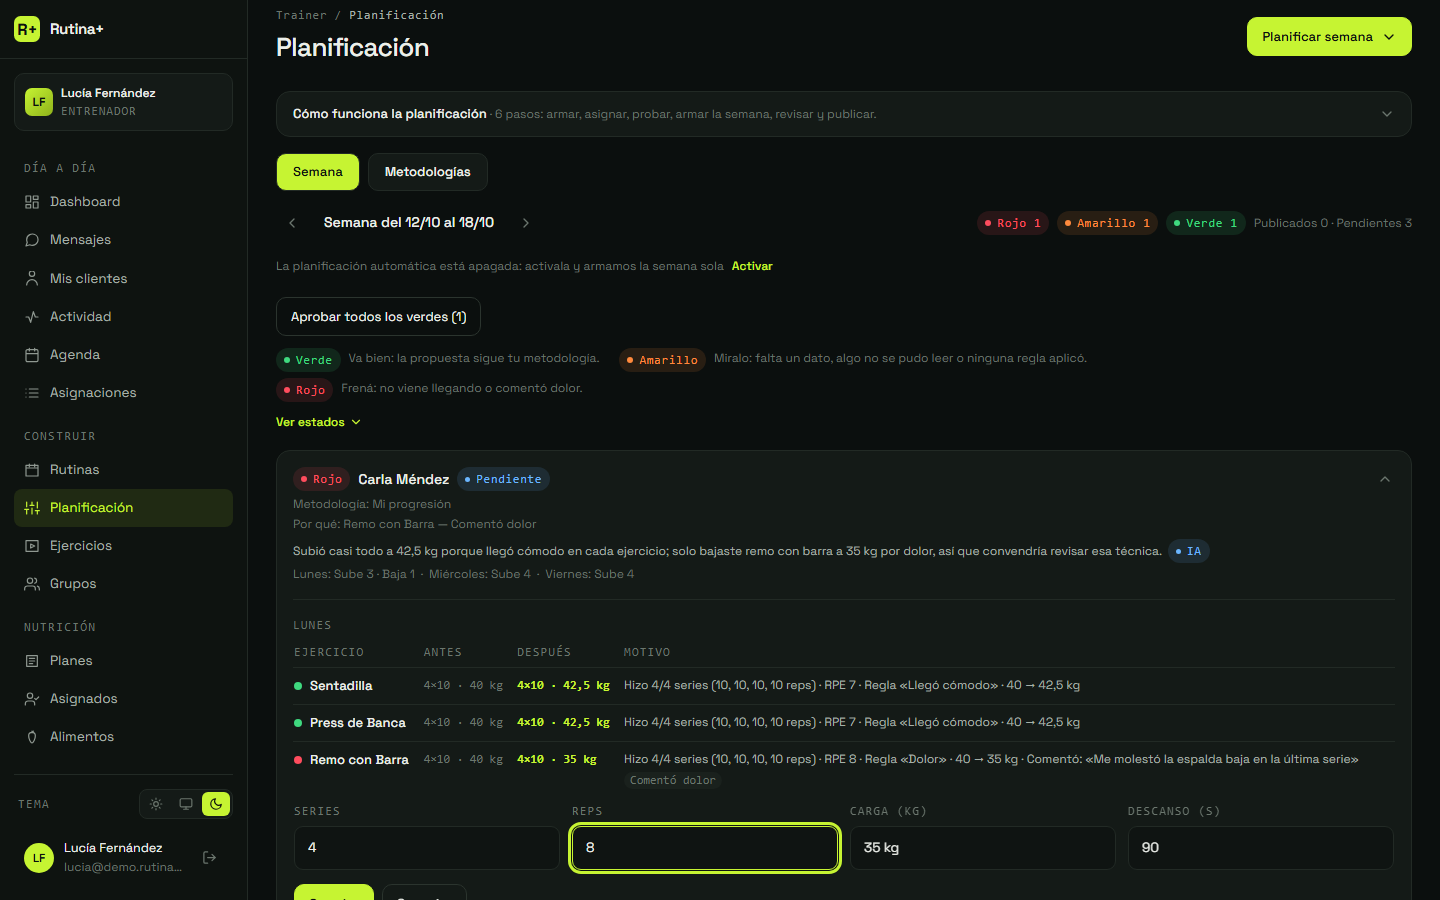This screenshot has width=1440, height=900.
Task: Open the Ejercicios library
Action: 123,546
